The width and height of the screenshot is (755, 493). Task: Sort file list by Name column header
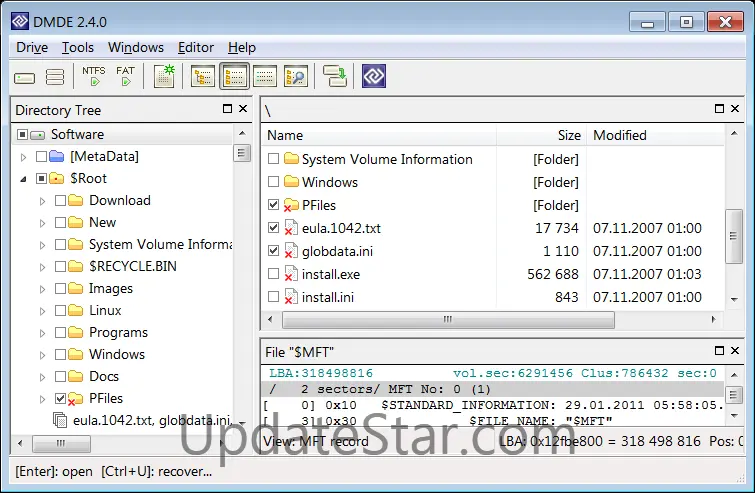coord(379,135)
